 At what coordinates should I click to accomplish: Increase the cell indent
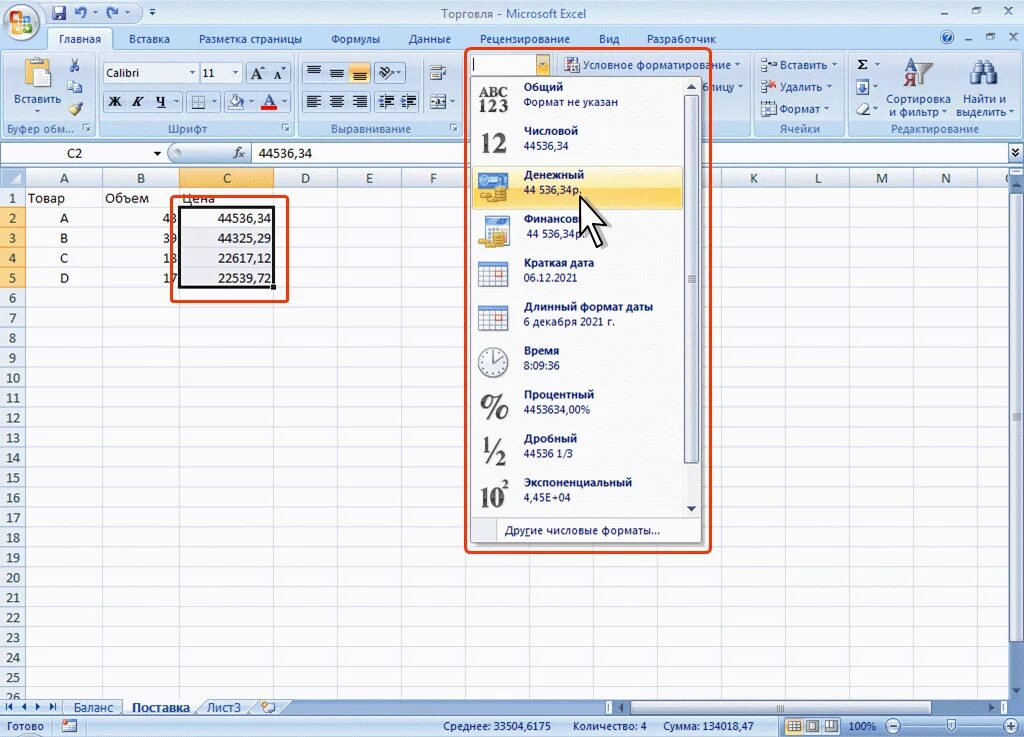pos(409,101)
